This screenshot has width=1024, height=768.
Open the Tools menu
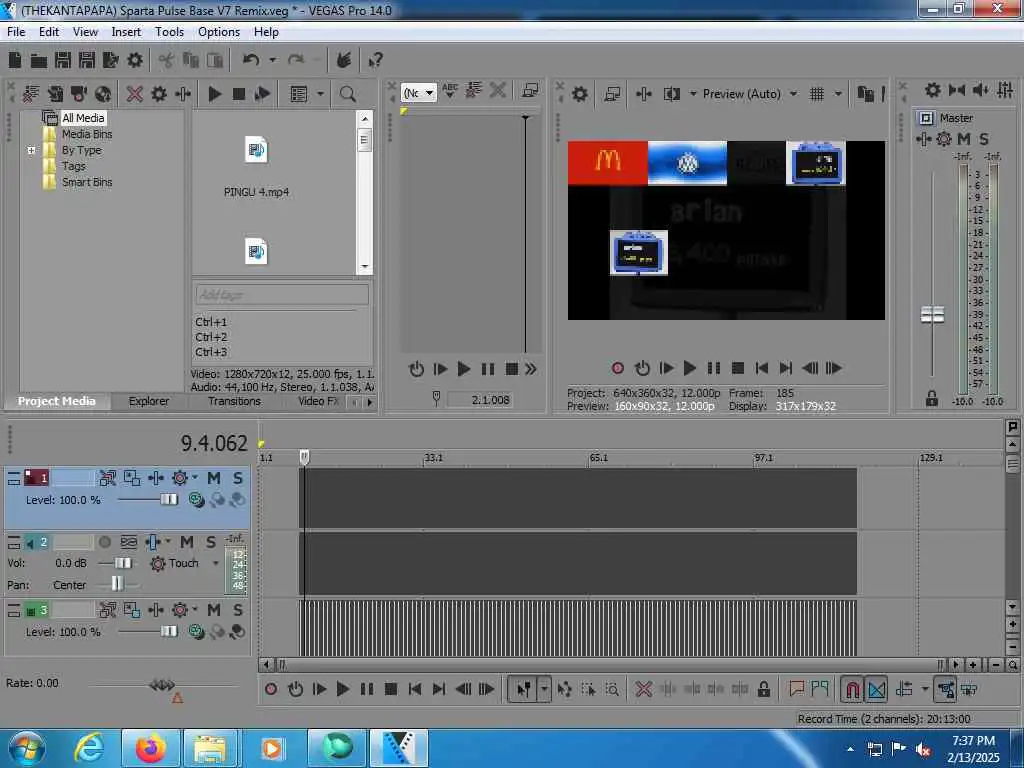[x=169, y=32]
